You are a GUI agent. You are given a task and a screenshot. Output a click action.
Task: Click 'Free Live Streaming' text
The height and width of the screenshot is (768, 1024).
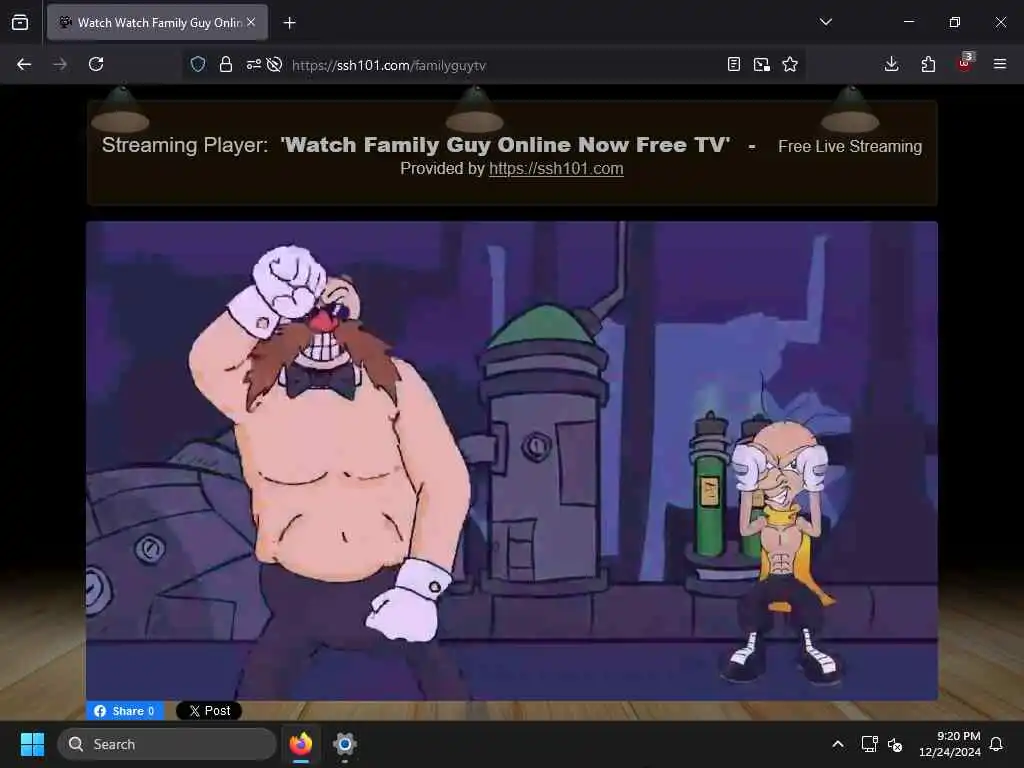(850, 146)
